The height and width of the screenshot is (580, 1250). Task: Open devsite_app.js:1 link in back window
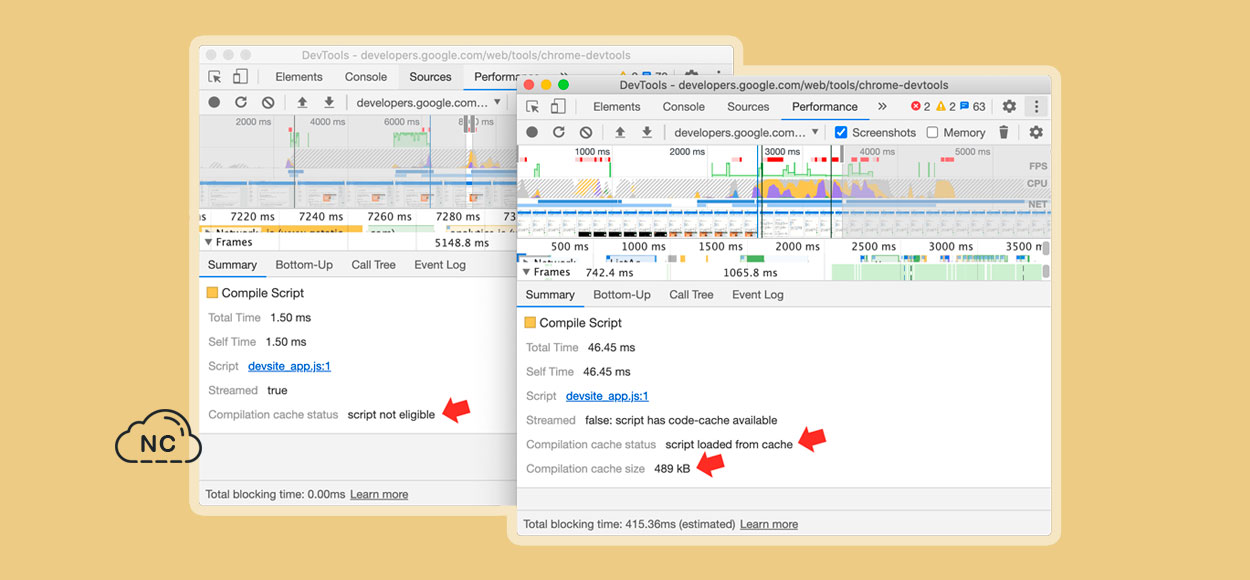pyautogui.click(x=289, y=366)
